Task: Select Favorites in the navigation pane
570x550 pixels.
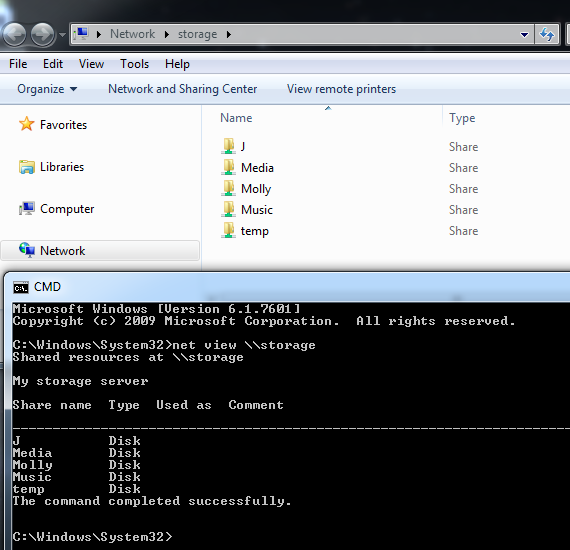Action: [63, 125]
